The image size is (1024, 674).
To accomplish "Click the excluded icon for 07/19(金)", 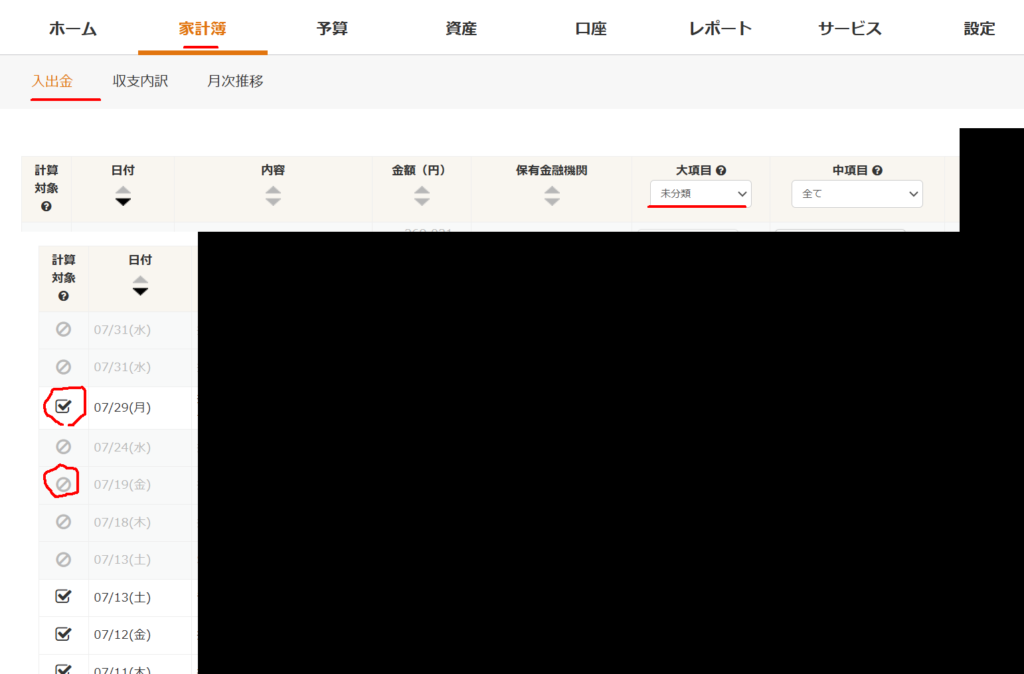I will point(63,484).
